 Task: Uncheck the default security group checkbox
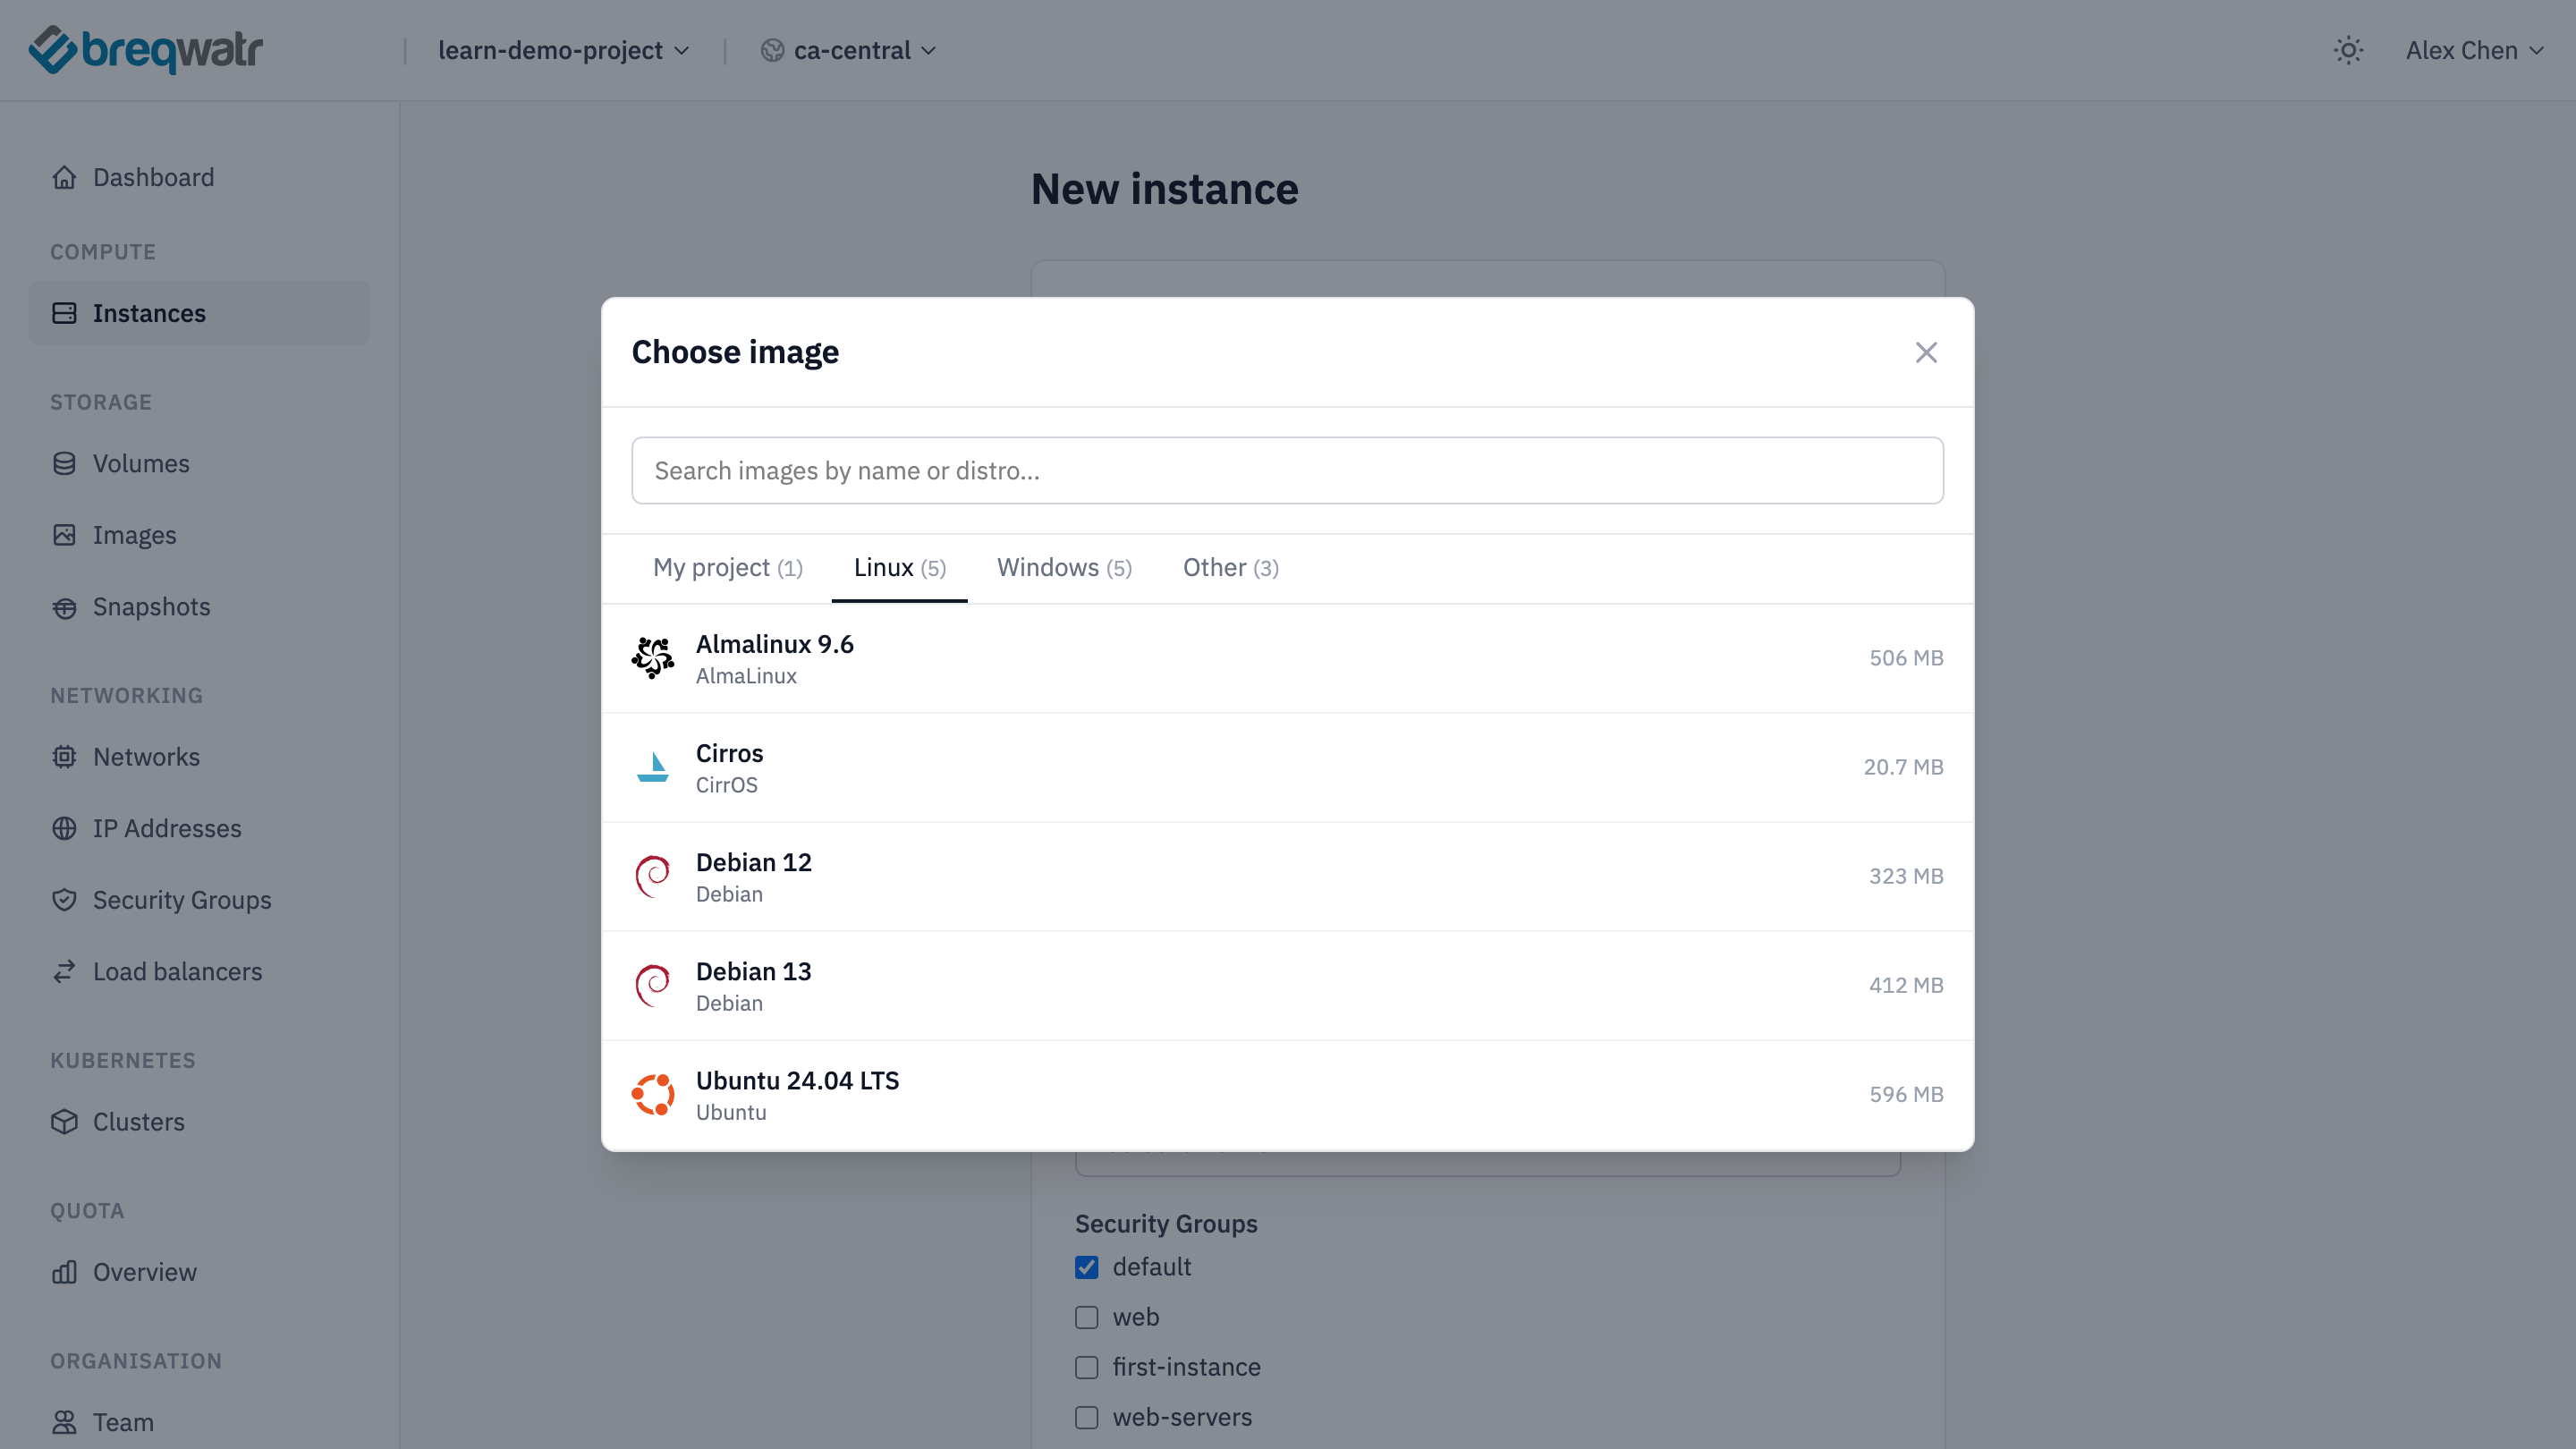click(1087, 1267)
